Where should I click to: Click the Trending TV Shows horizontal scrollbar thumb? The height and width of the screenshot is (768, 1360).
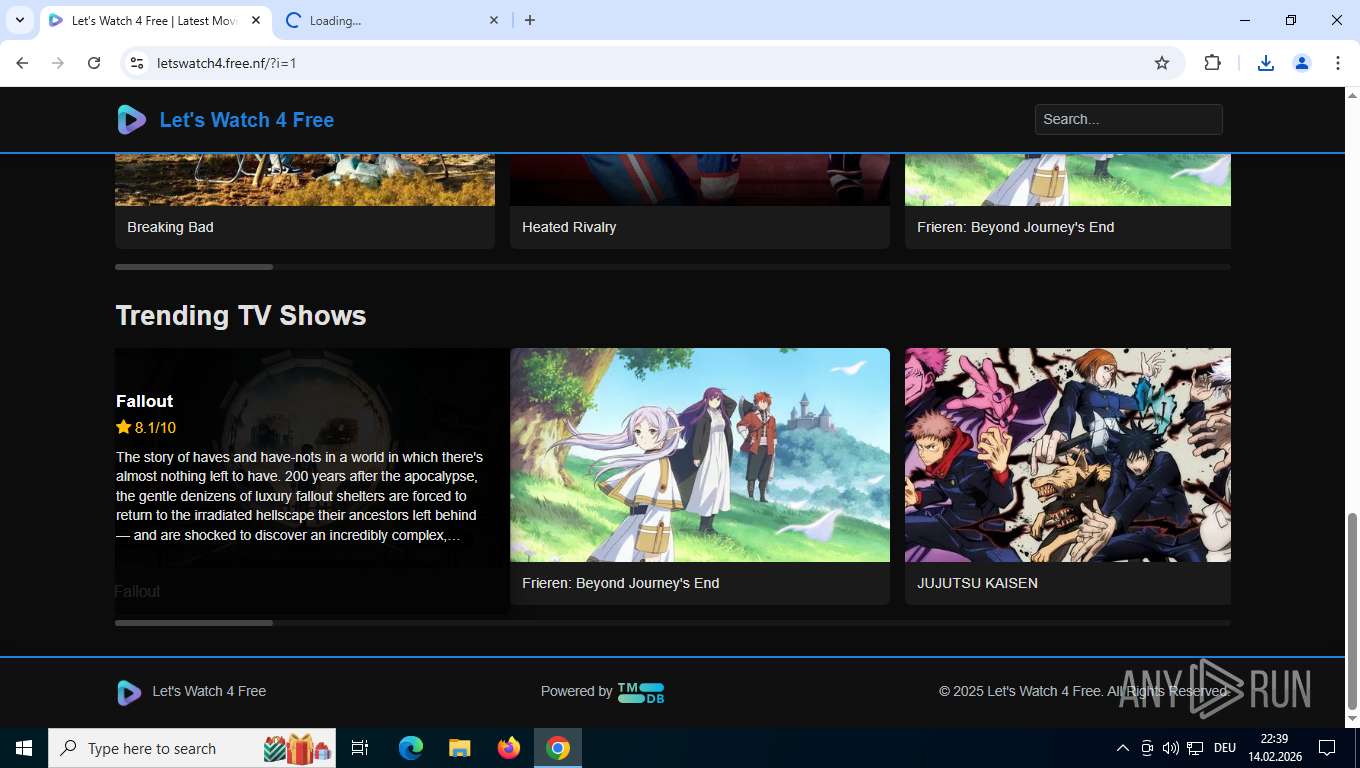(x=194, y=623)
